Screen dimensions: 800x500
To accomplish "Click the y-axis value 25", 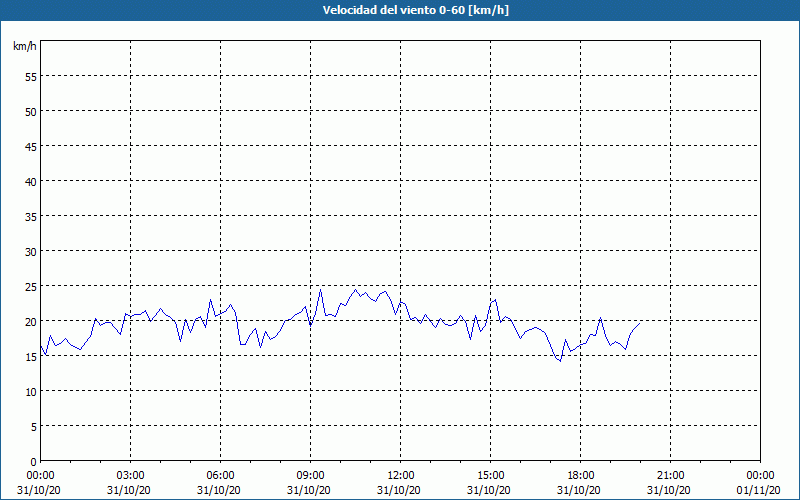I will [x=31, y=287].
